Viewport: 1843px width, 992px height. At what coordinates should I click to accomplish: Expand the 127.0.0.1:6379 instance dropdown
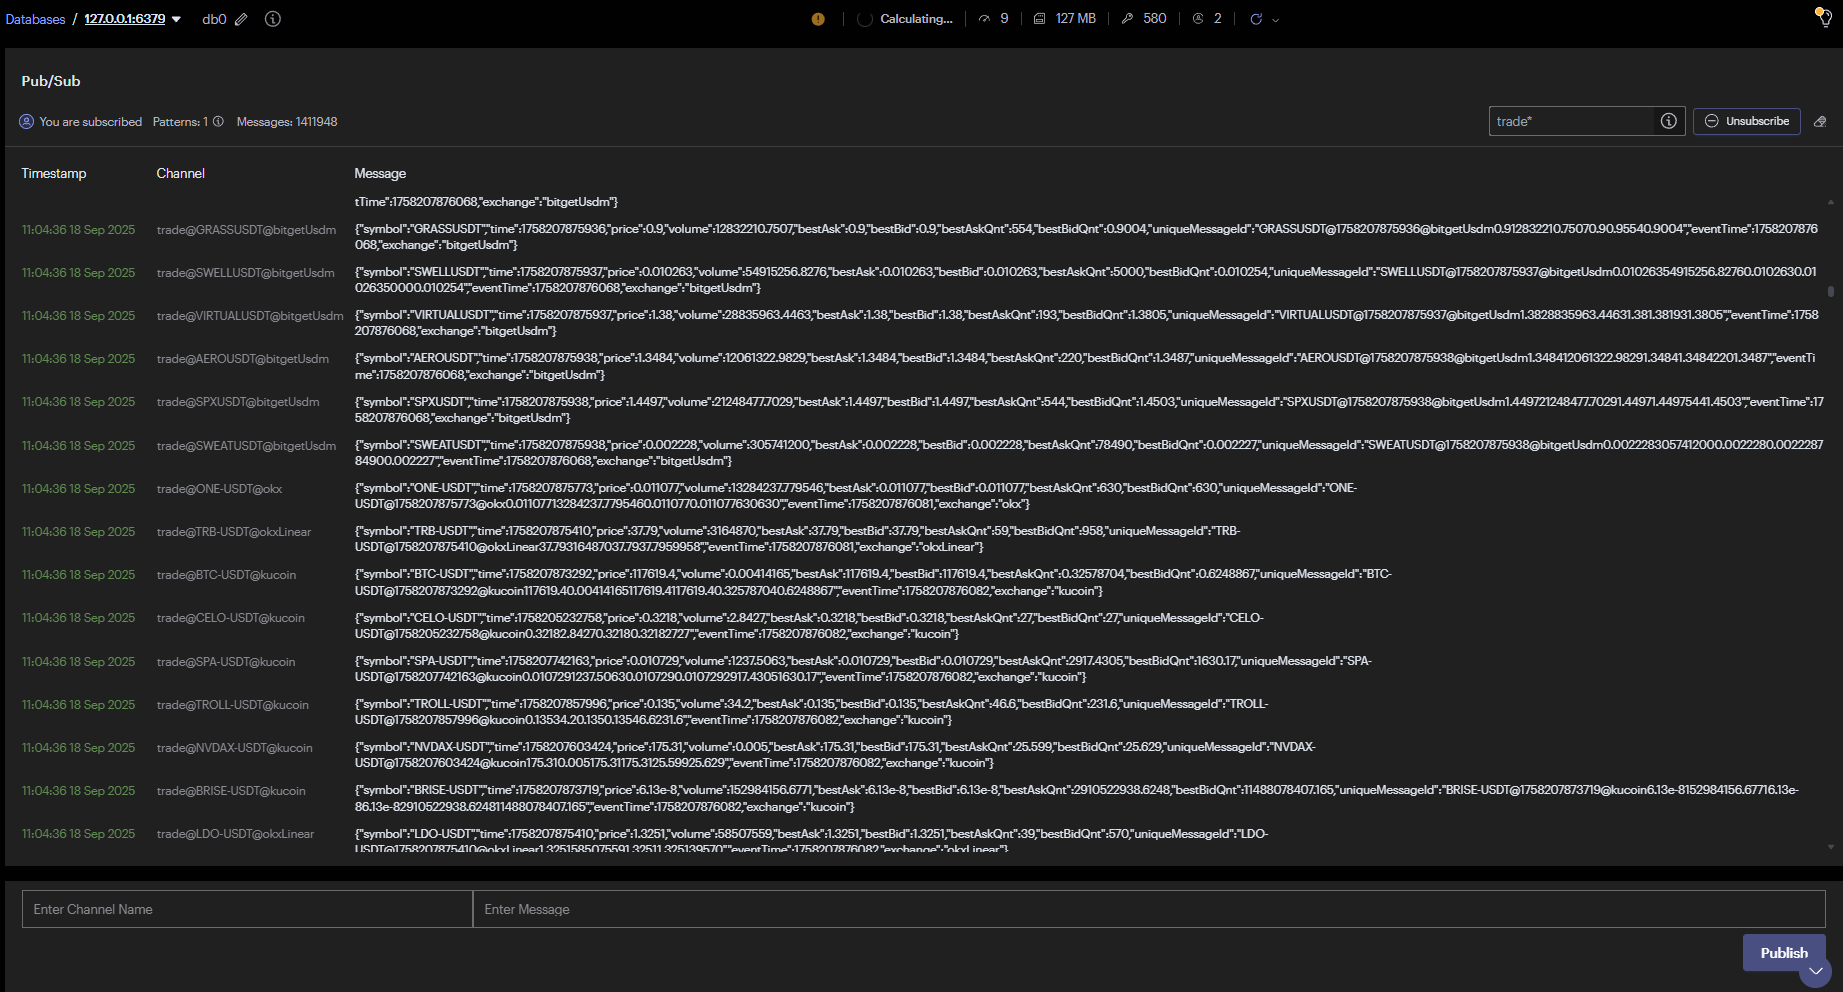point(177,19)
